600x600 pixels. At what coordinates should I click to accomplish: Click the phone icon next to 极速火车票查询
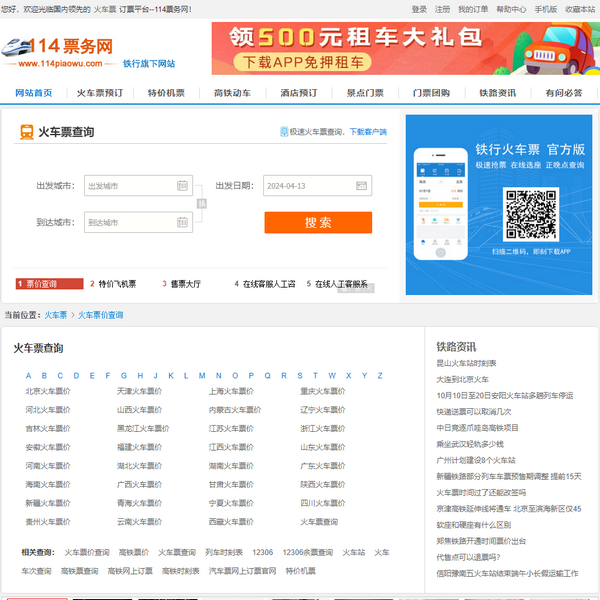(284, 132)
